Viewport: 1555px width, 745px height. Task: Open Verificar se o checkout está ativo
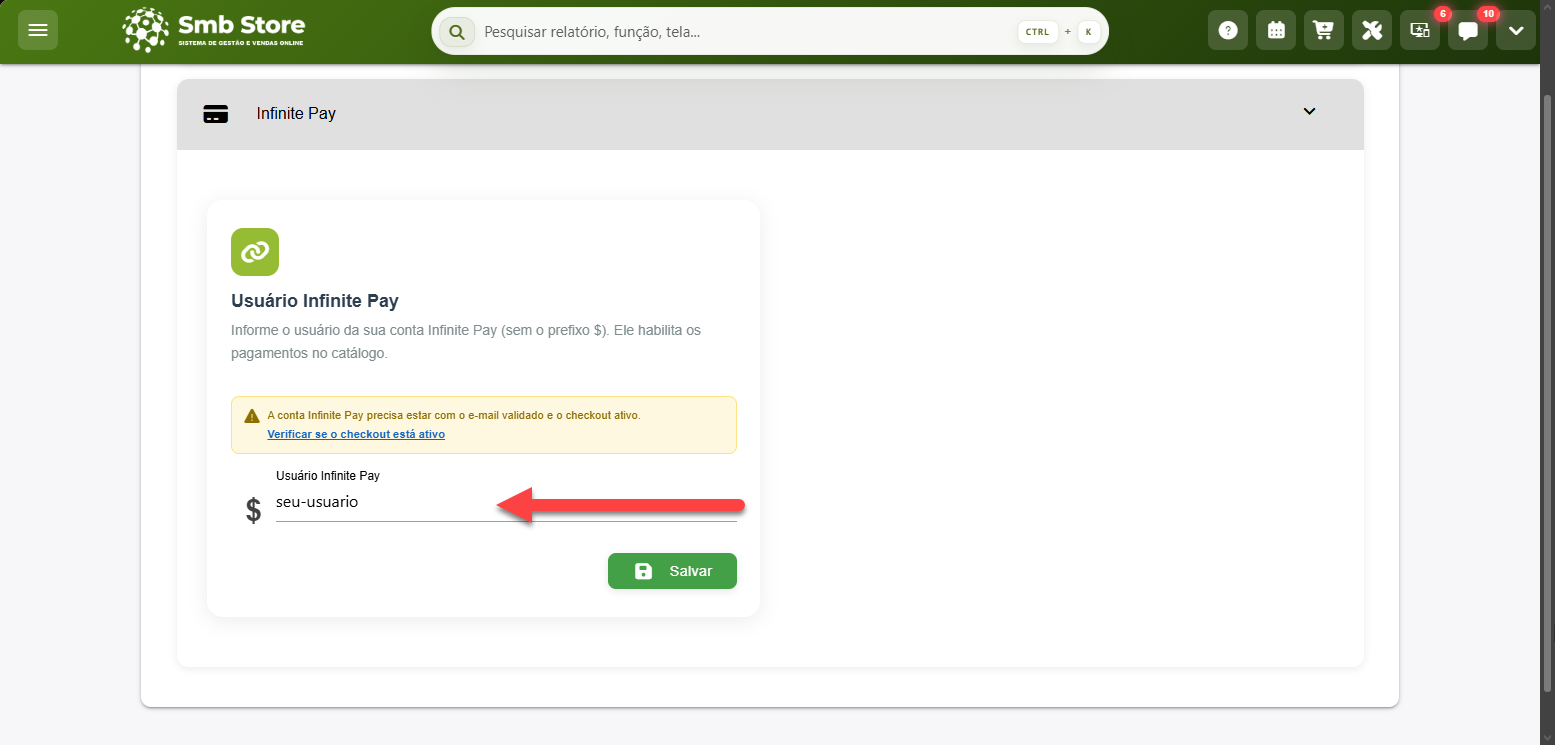[x=356, y=434]
